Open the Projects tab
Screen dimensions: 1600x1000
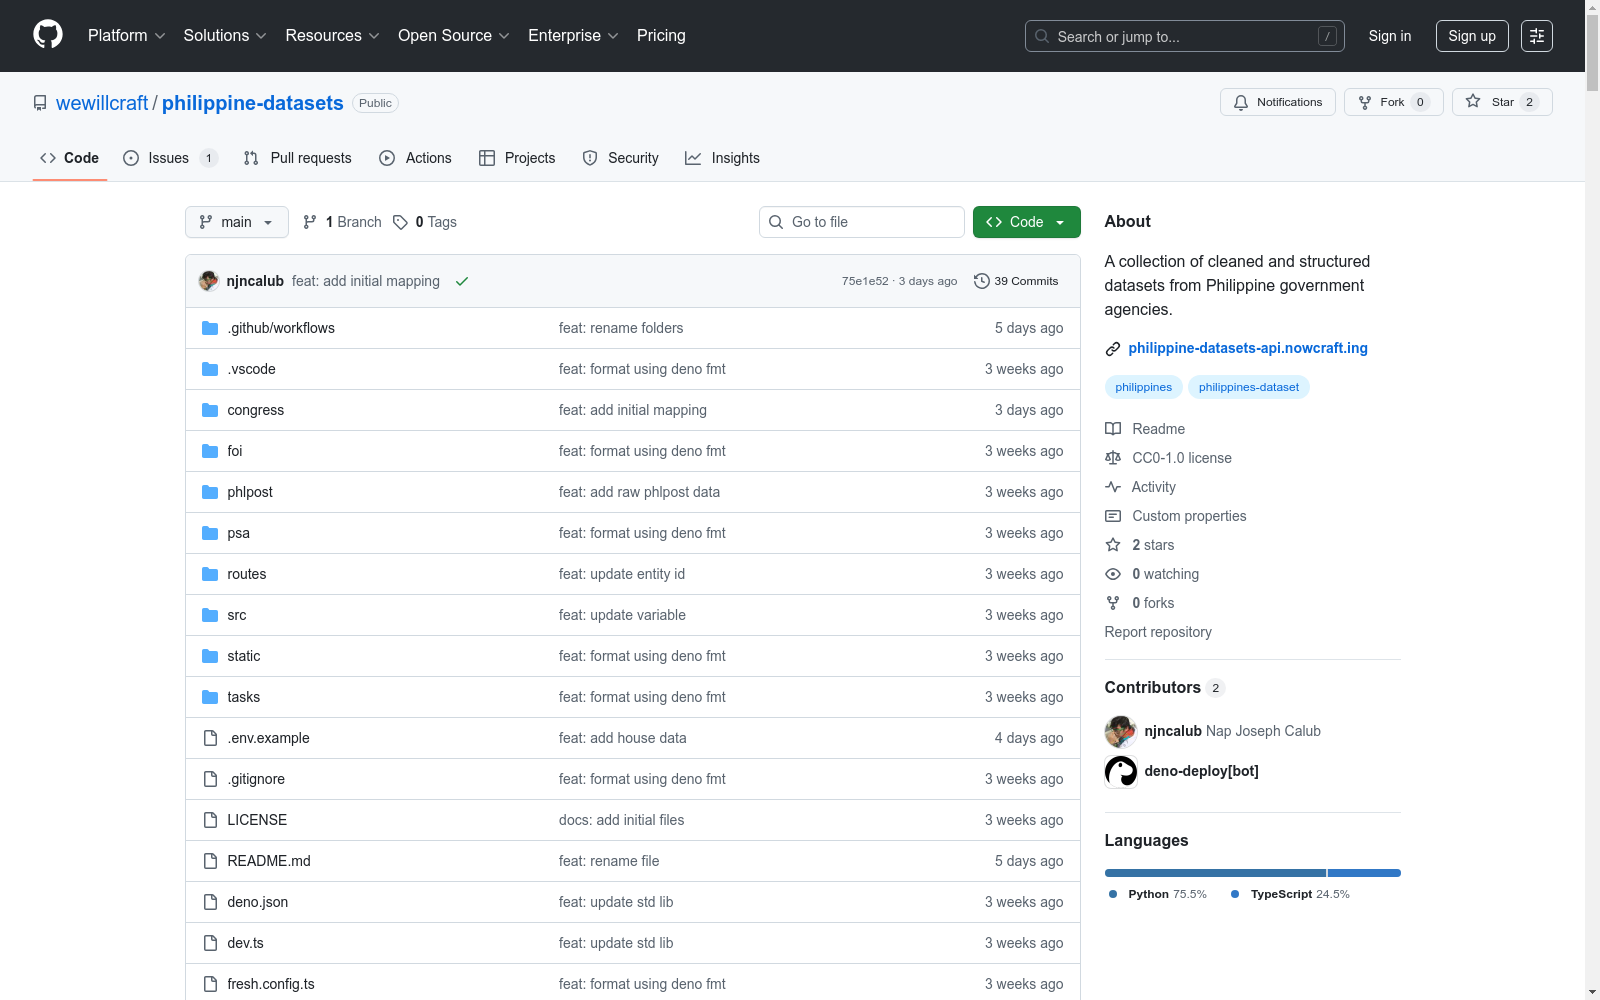pos(517,158)
